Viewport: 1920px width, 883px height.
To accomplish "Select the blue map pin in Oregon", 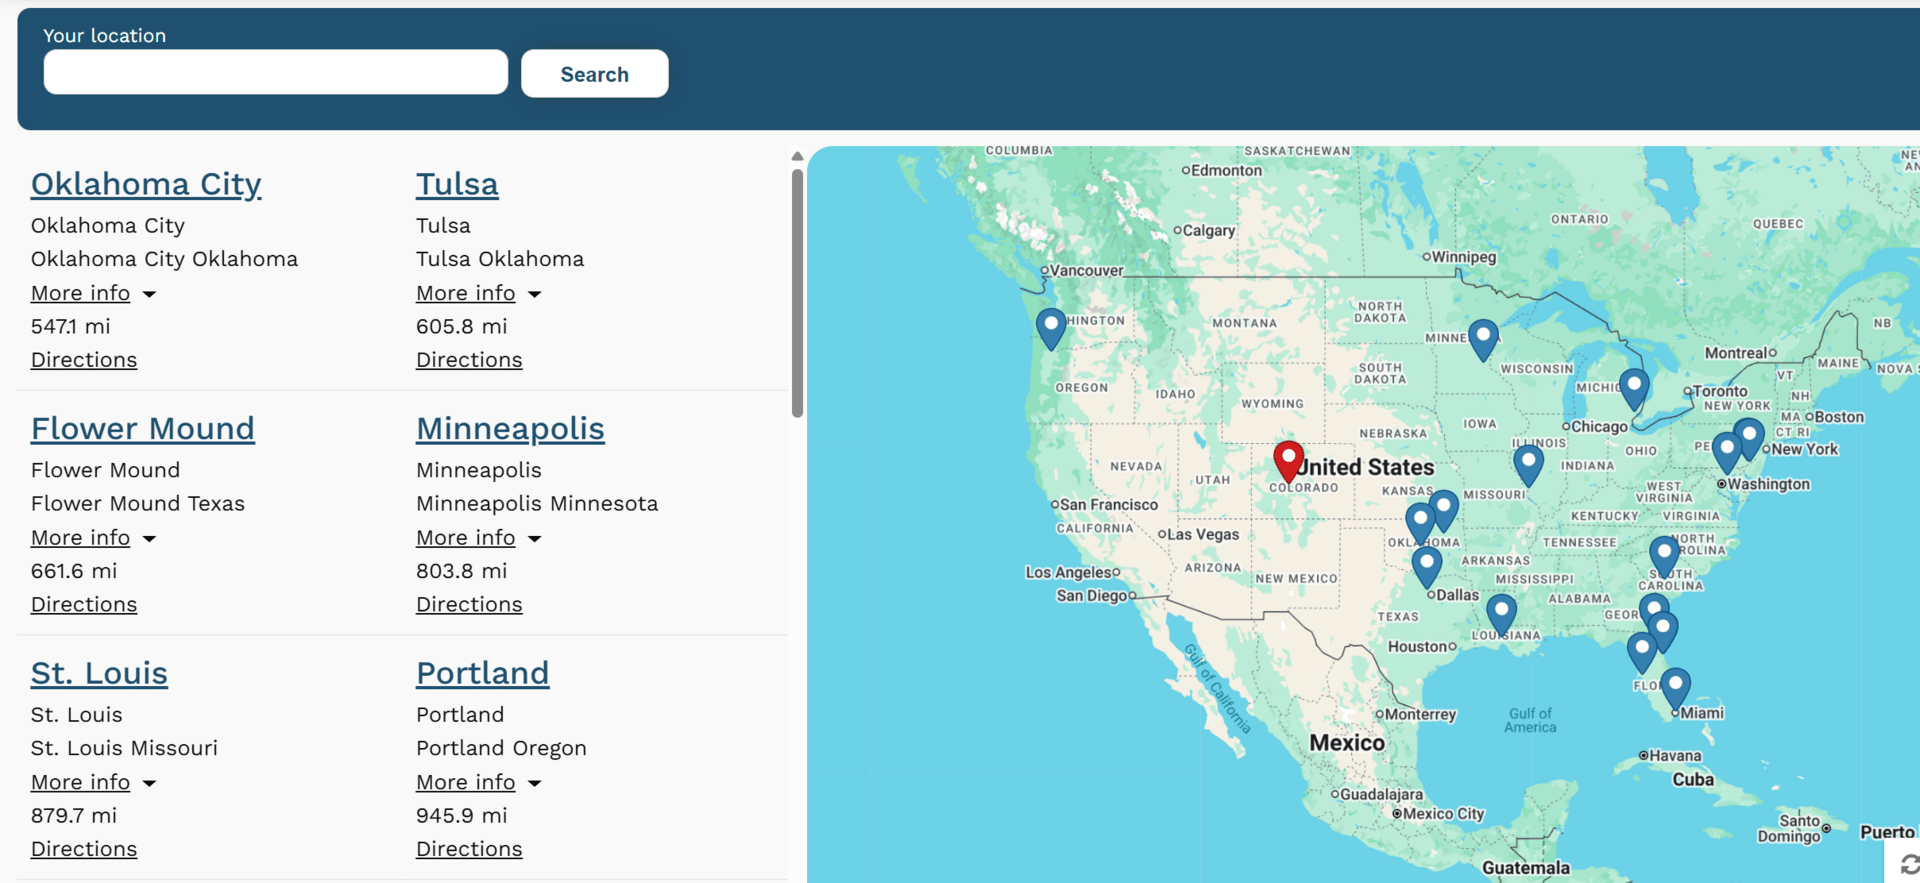I will point(1051,328).
